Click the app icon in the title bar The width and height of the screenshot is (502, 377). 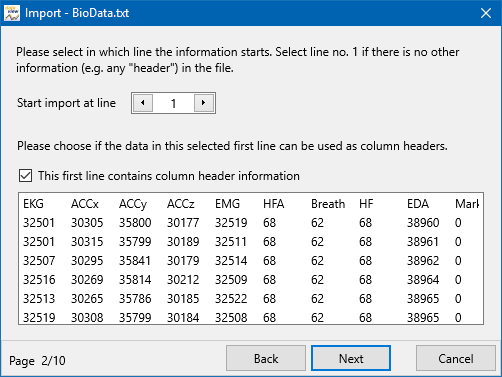(12, 13)
